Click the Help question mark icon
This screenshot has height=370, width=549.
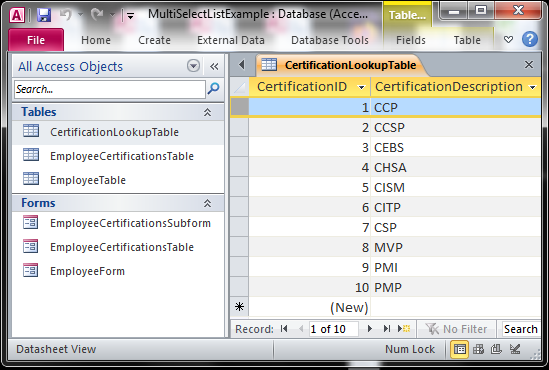(x=530, y=39)
